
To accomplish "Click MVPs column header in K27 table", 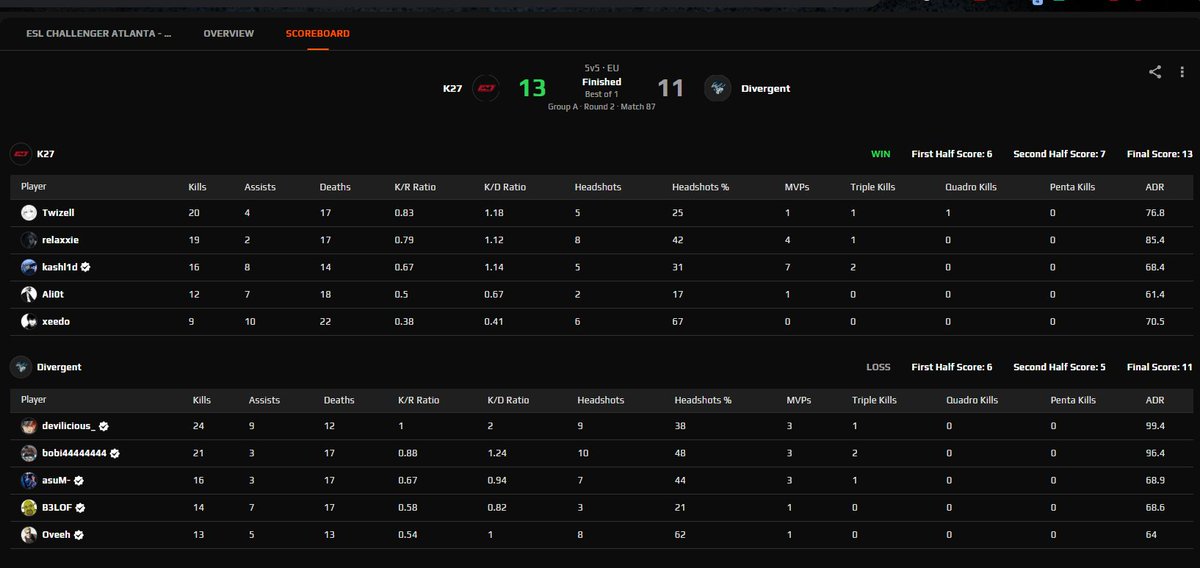I will [797, 187].
